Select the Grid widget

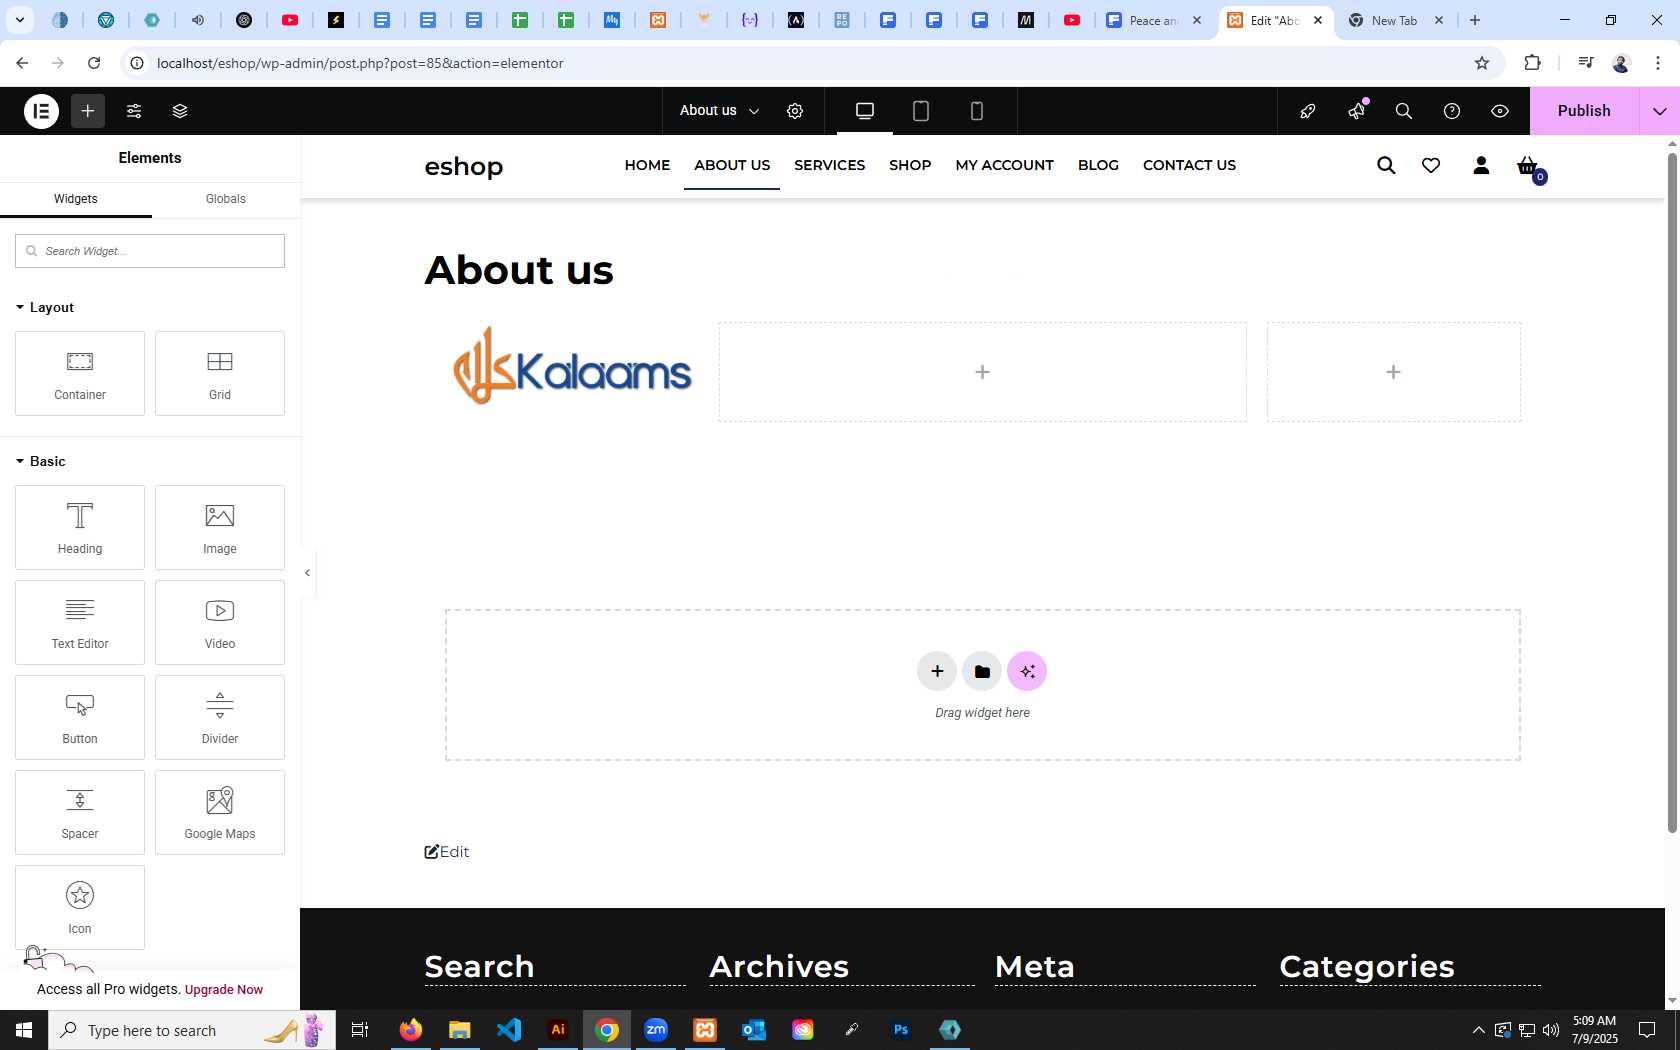click(x=220, y=373)
